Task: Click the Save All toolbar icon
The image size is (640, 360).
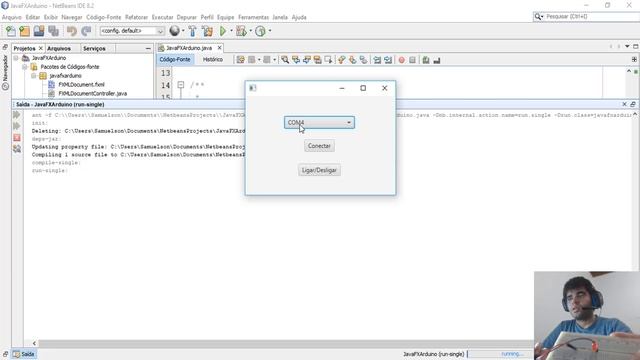Action: (x=53, y=31)
